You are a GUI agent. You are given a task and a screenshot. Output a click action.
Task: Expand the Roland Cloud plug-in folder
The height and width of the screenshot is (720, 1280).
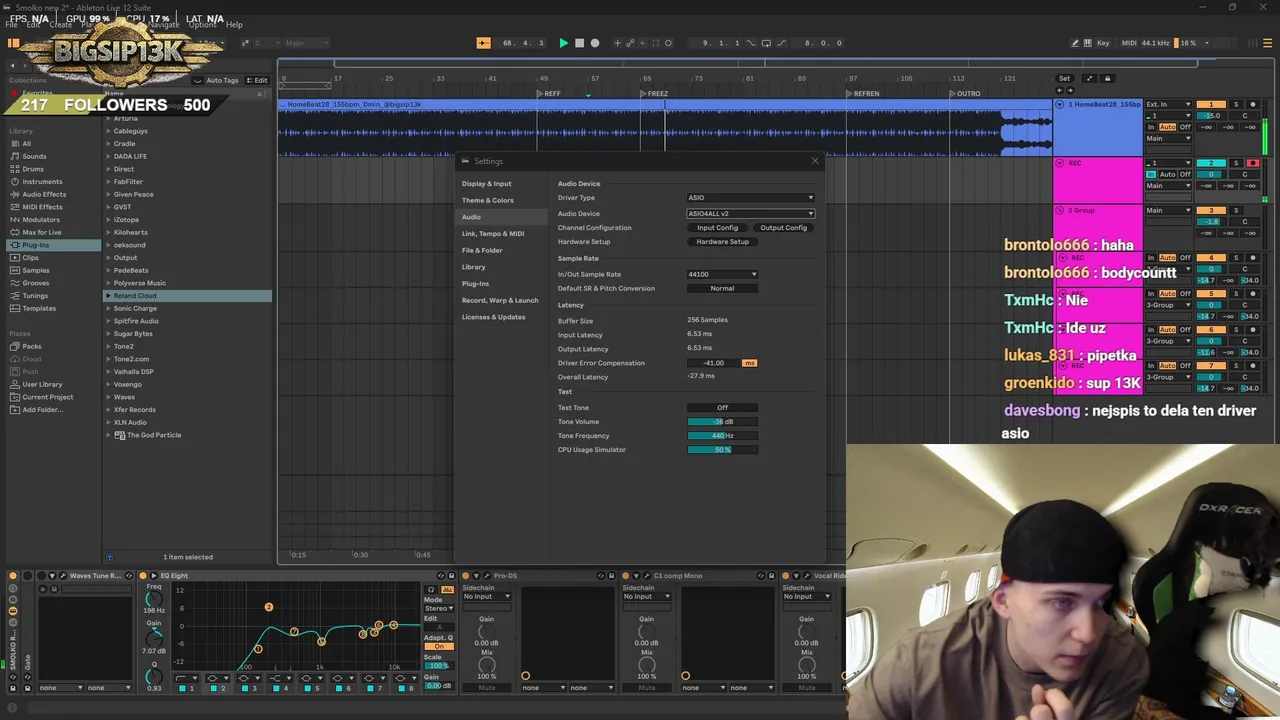coord(108,296)
